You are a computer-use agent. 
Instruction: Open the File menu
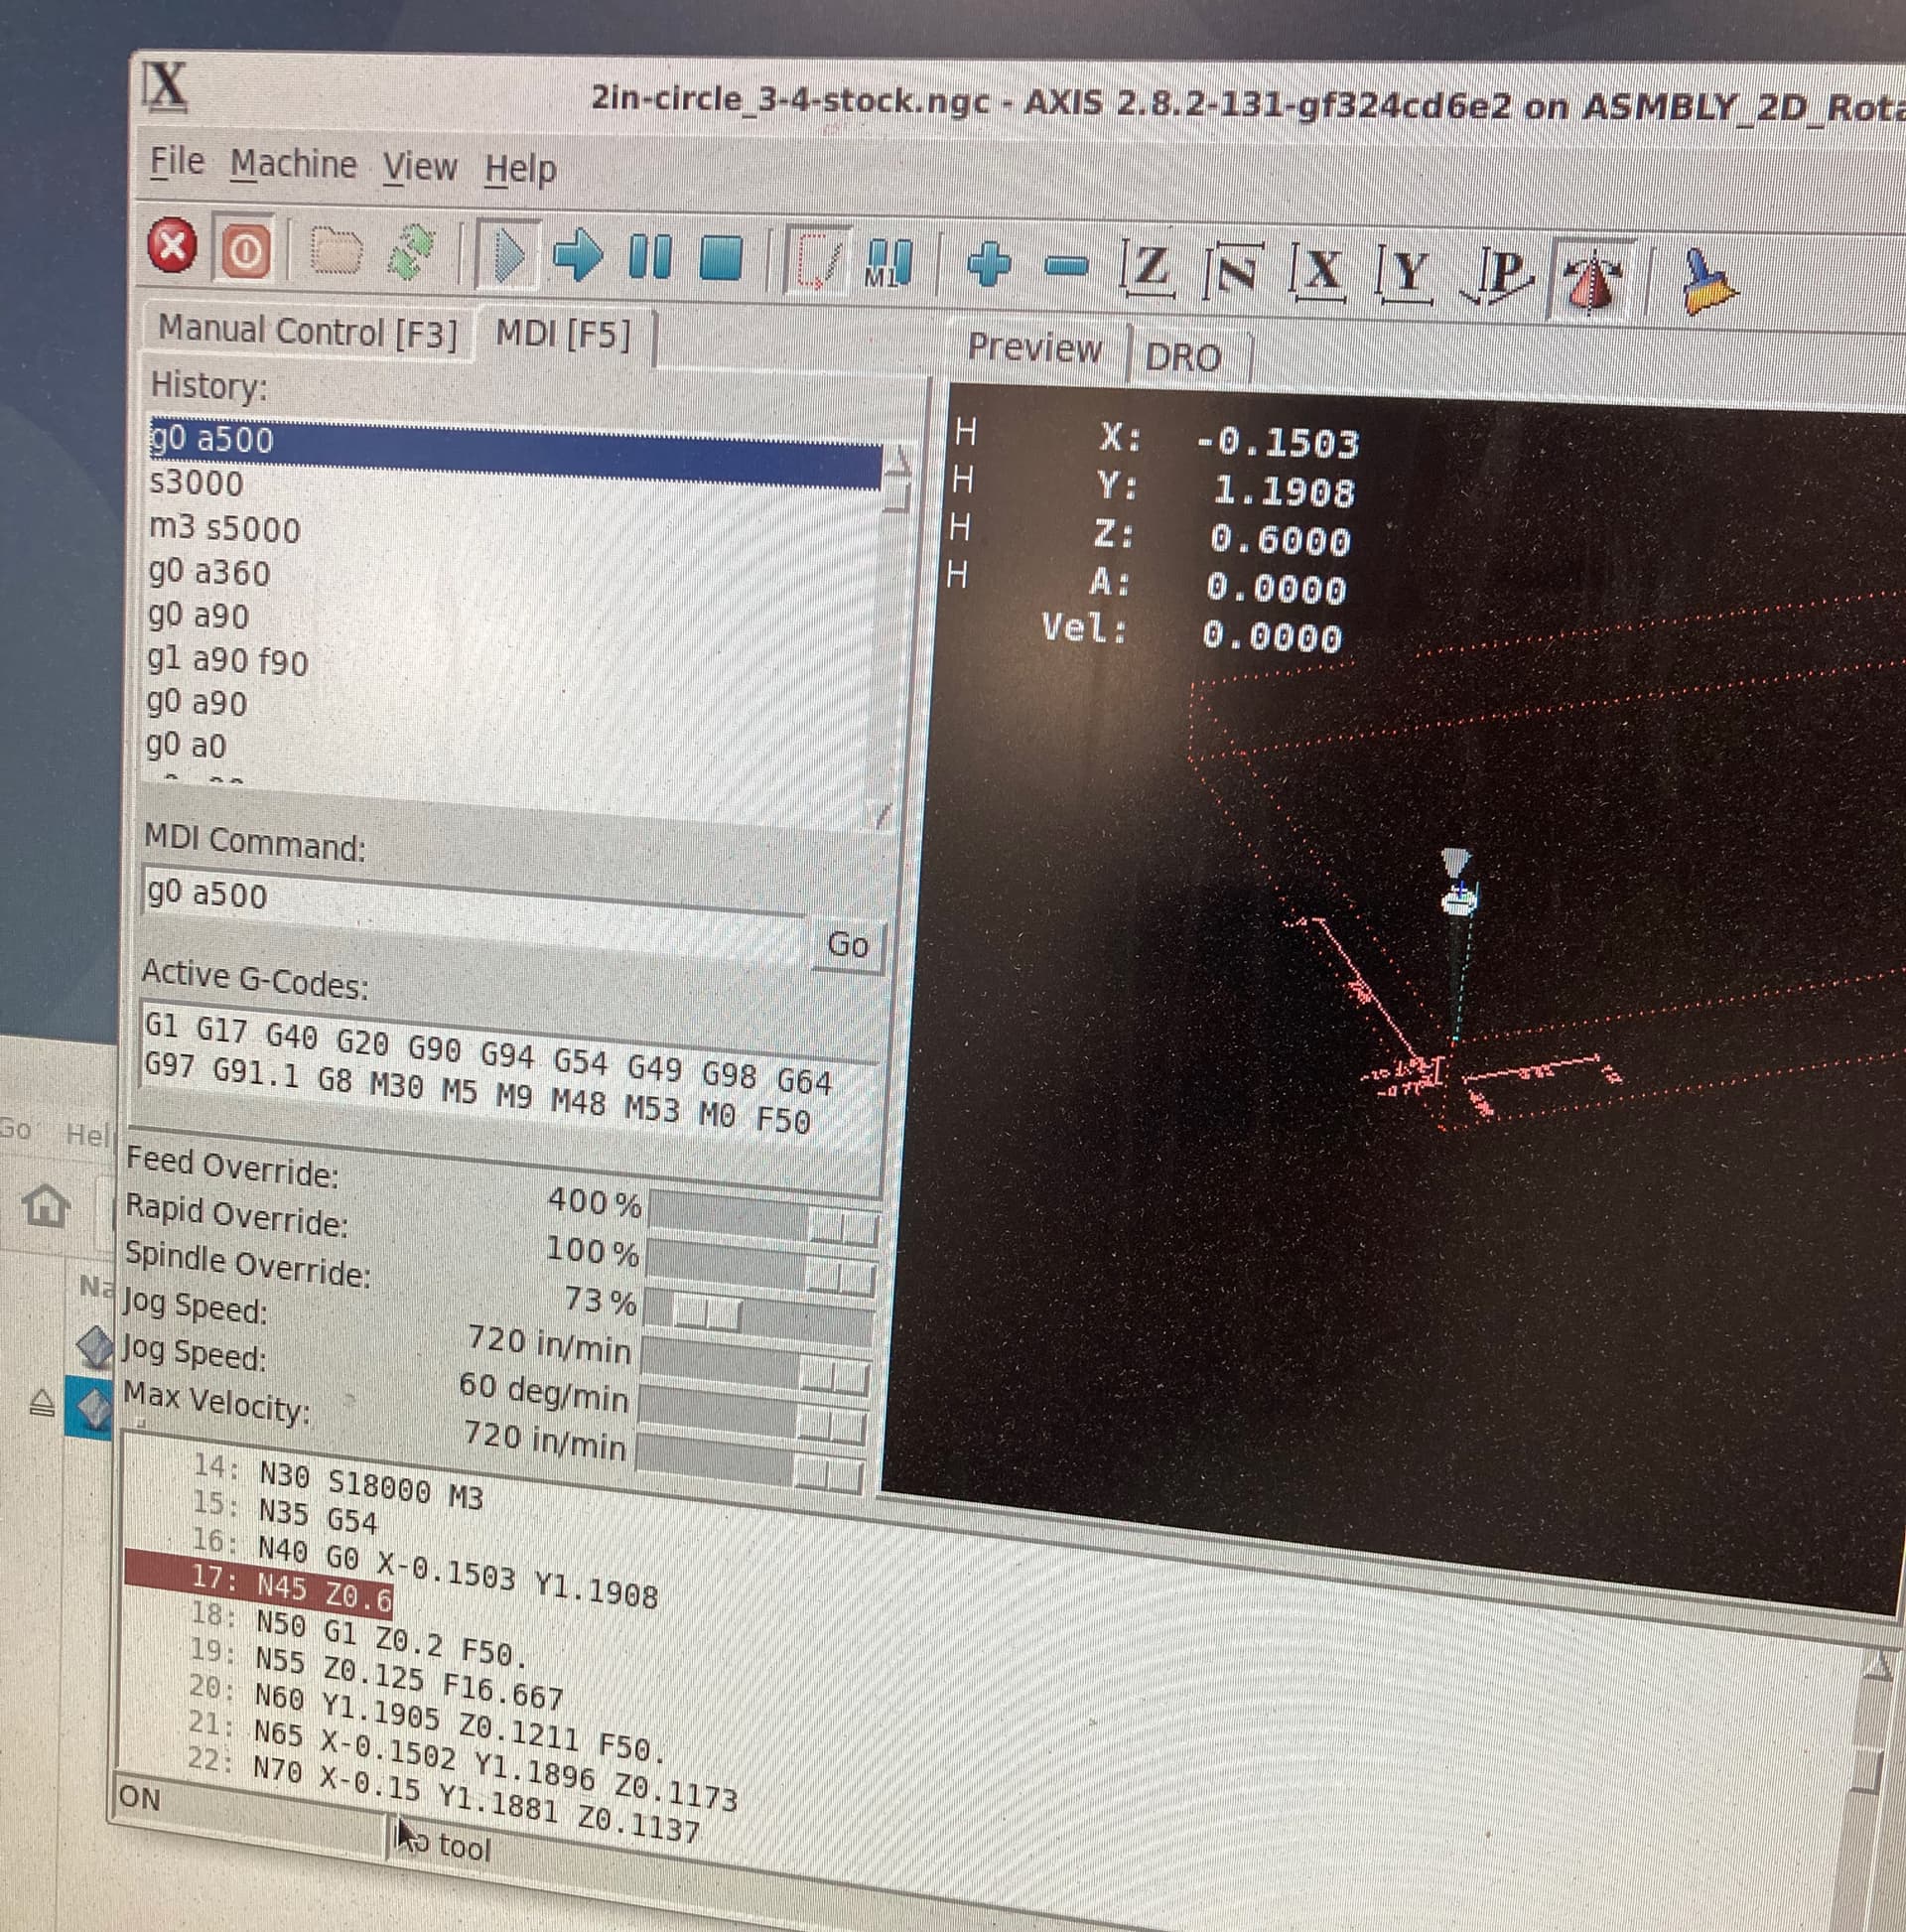[x=177, y=162]
